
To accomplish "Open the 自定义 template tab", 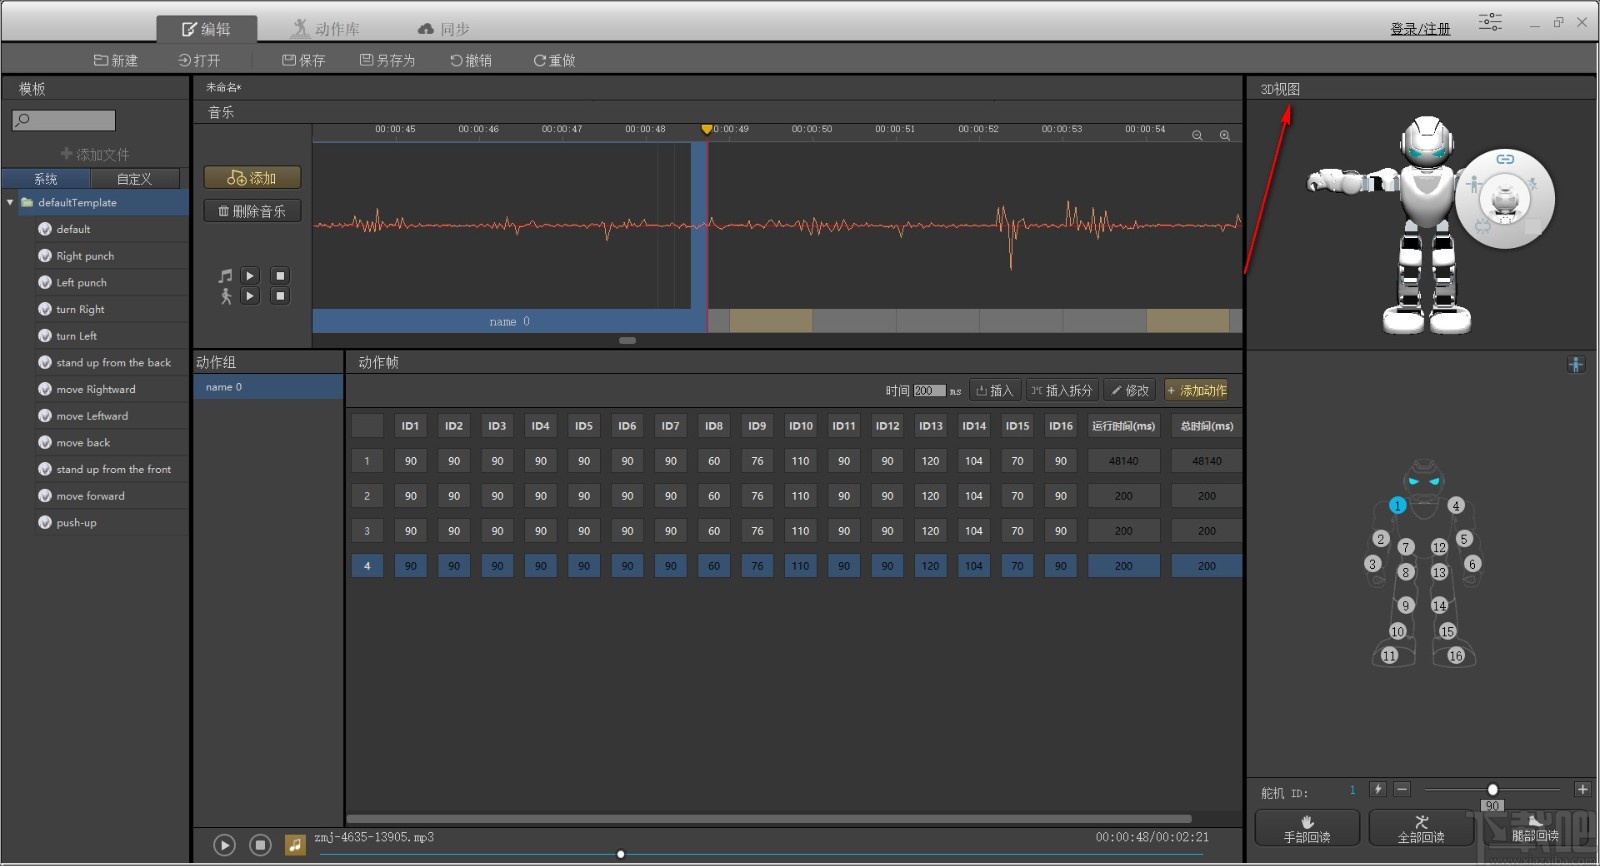I will point(134,179).
